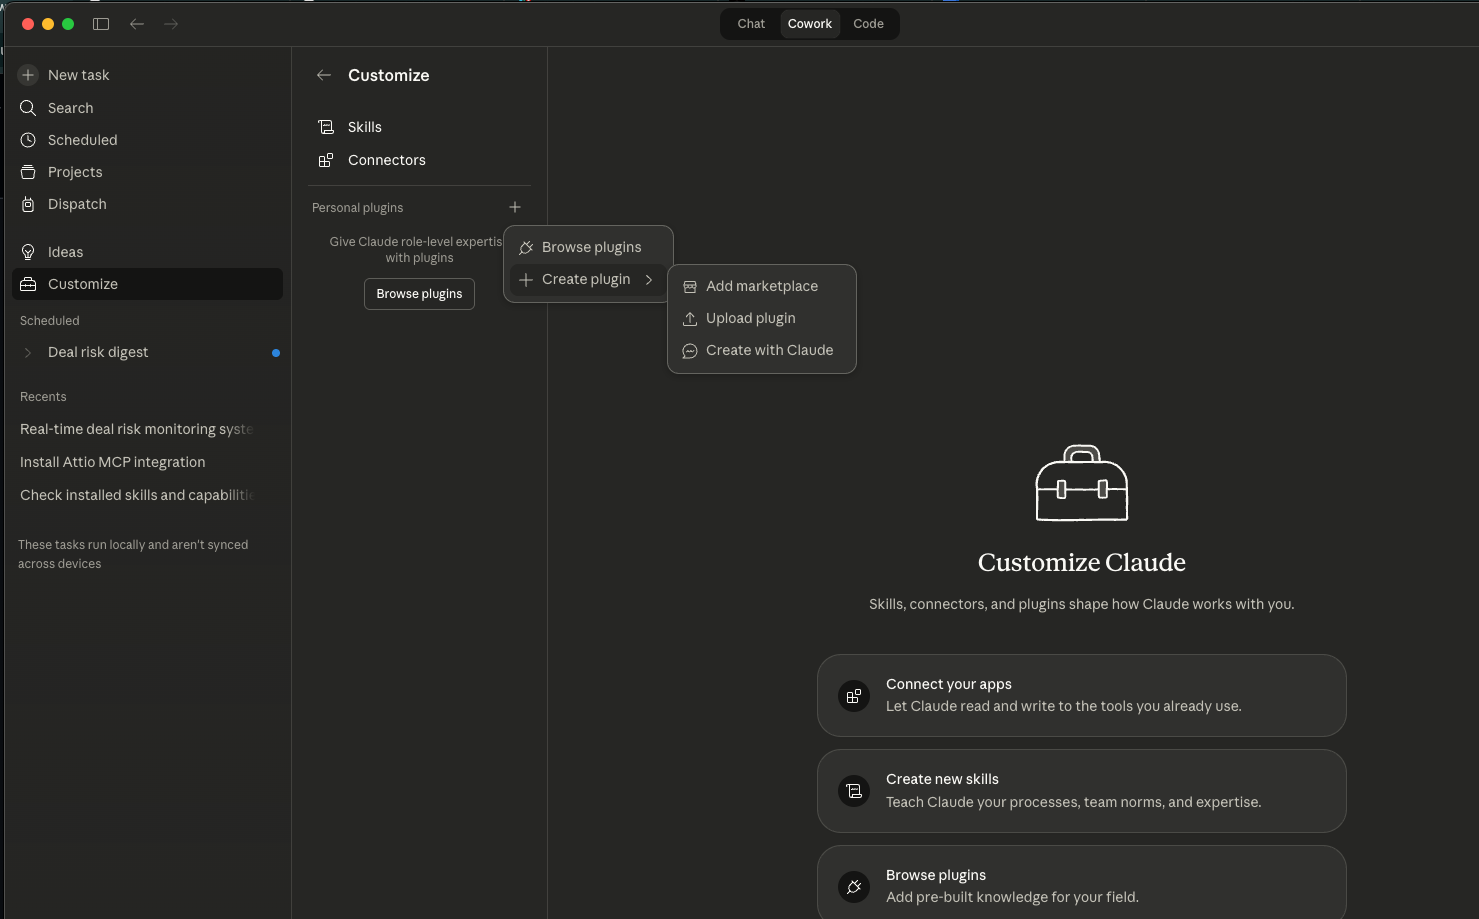Open Scheduled via the clock icon

tap(27, 140)
